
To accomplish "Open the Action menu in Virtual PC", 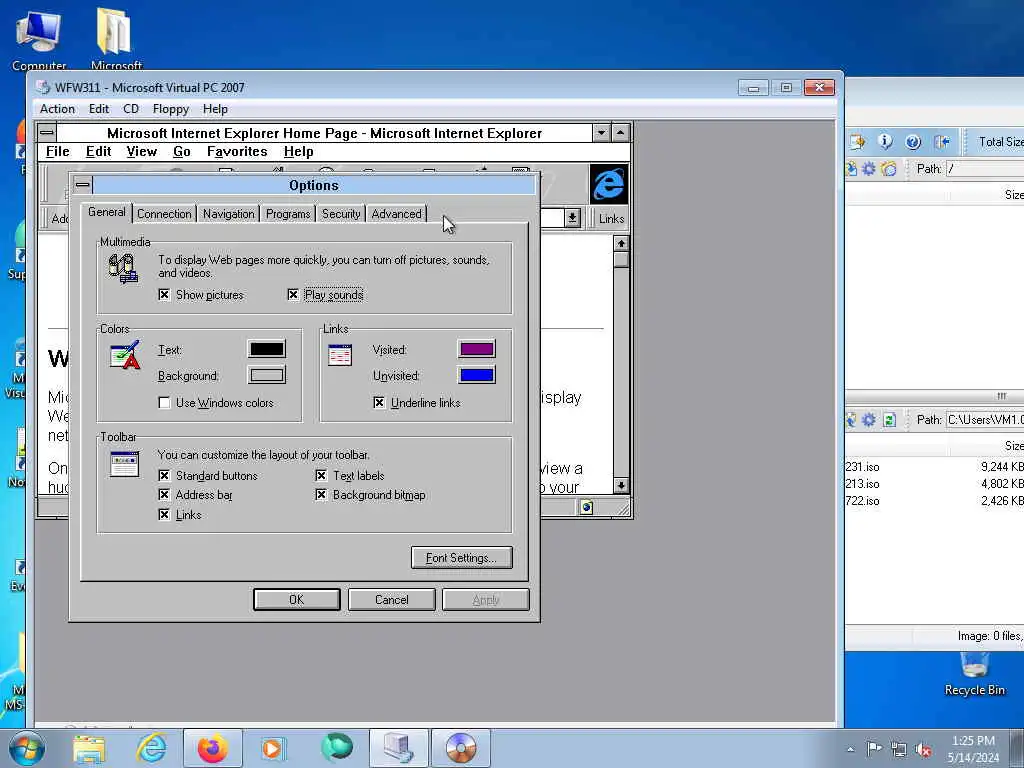I will point(57,109).
